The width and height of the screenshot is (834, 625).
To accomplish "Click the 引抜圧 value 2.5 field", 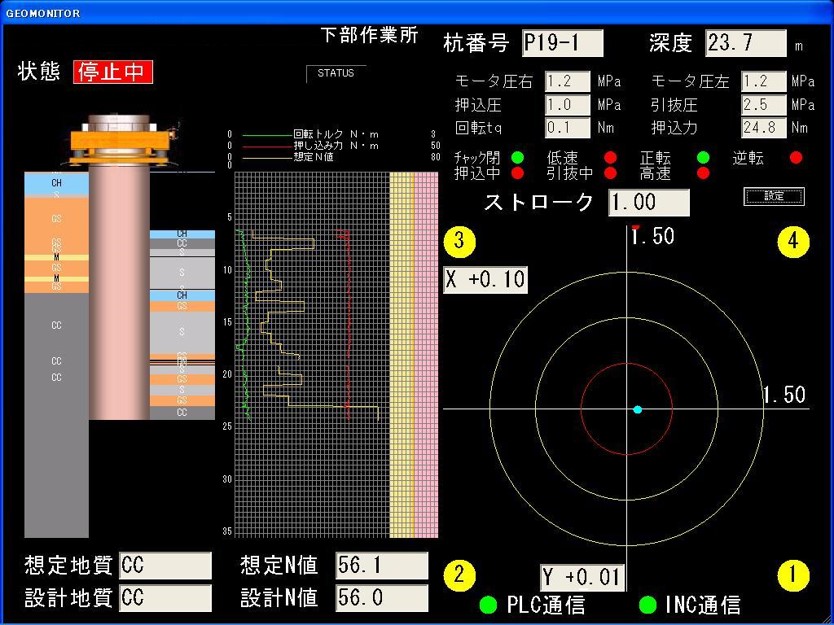I will (763, 105).
